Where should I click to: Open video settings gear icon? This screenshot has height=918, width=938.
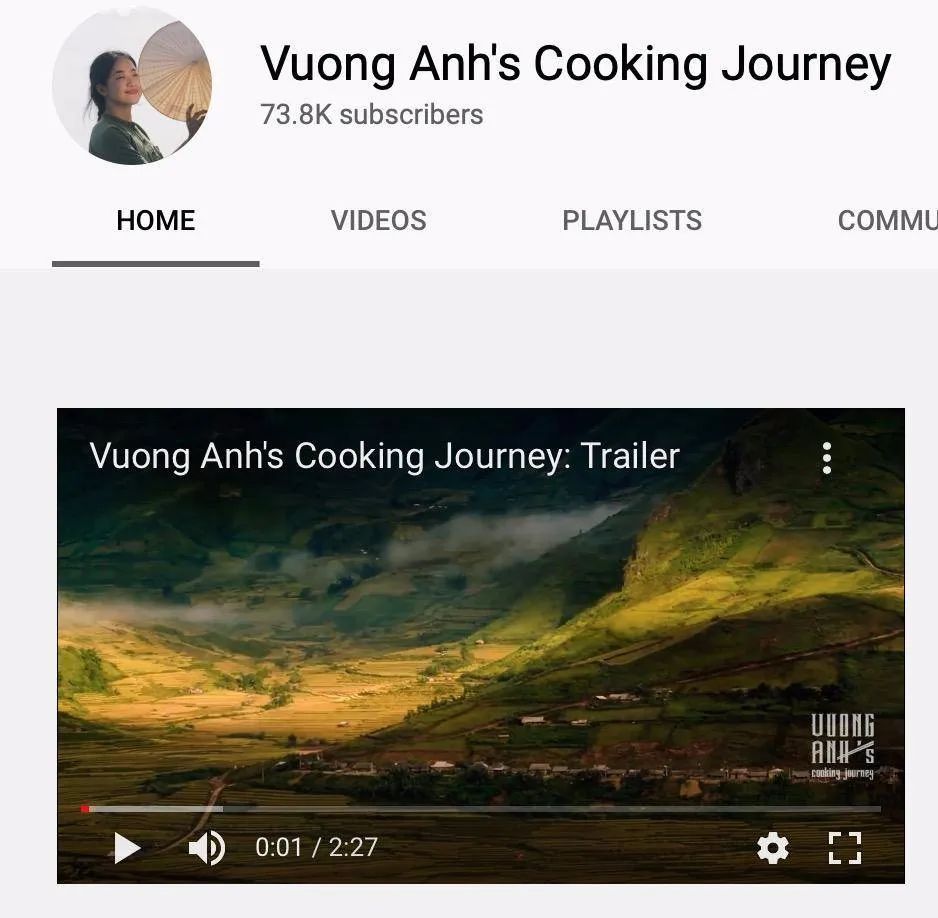click(x=773, y=847)
